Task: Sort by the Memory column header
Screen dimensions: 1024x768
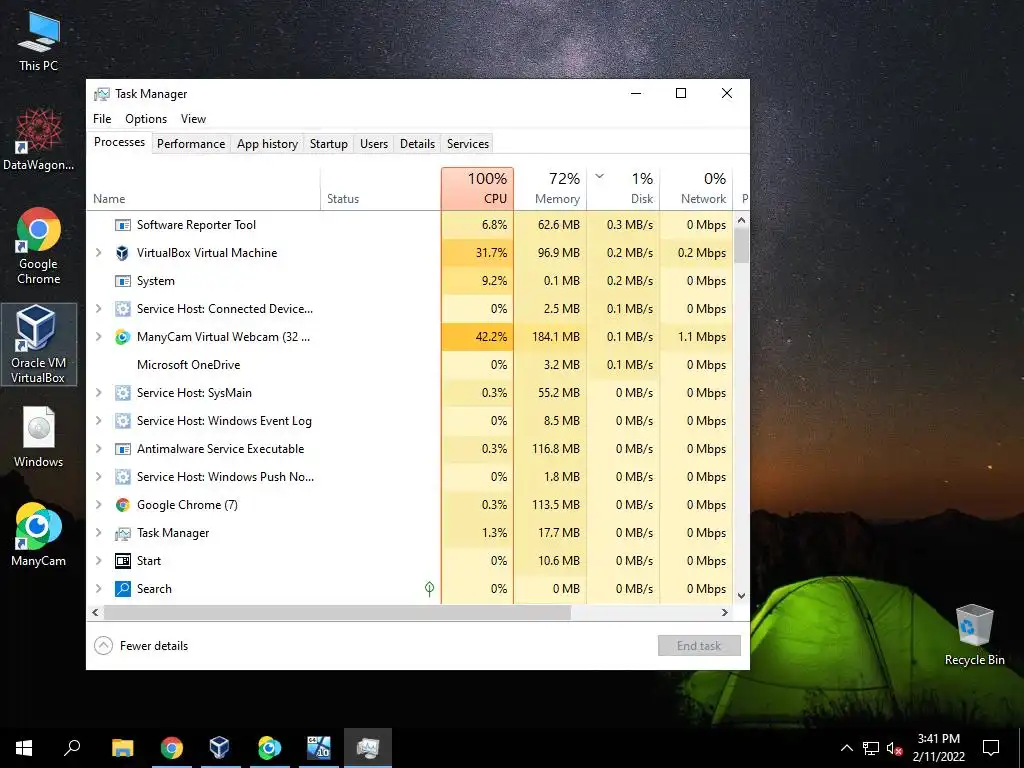Action: [x=551, y=189]
